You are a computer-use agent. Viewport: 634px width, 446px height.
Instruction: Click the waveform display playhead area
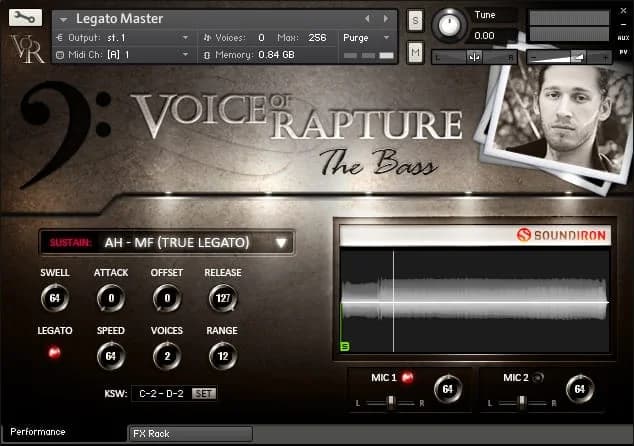click(475, 301)
